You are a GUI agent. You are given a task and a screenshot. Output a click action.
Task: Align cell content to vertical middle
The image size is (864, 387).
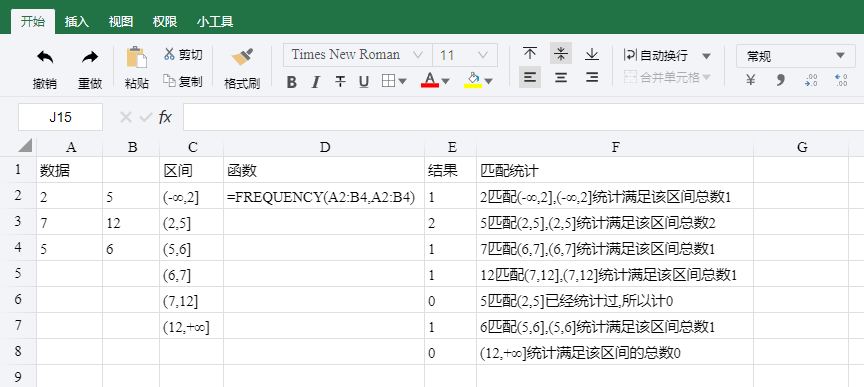click(561, 53)
